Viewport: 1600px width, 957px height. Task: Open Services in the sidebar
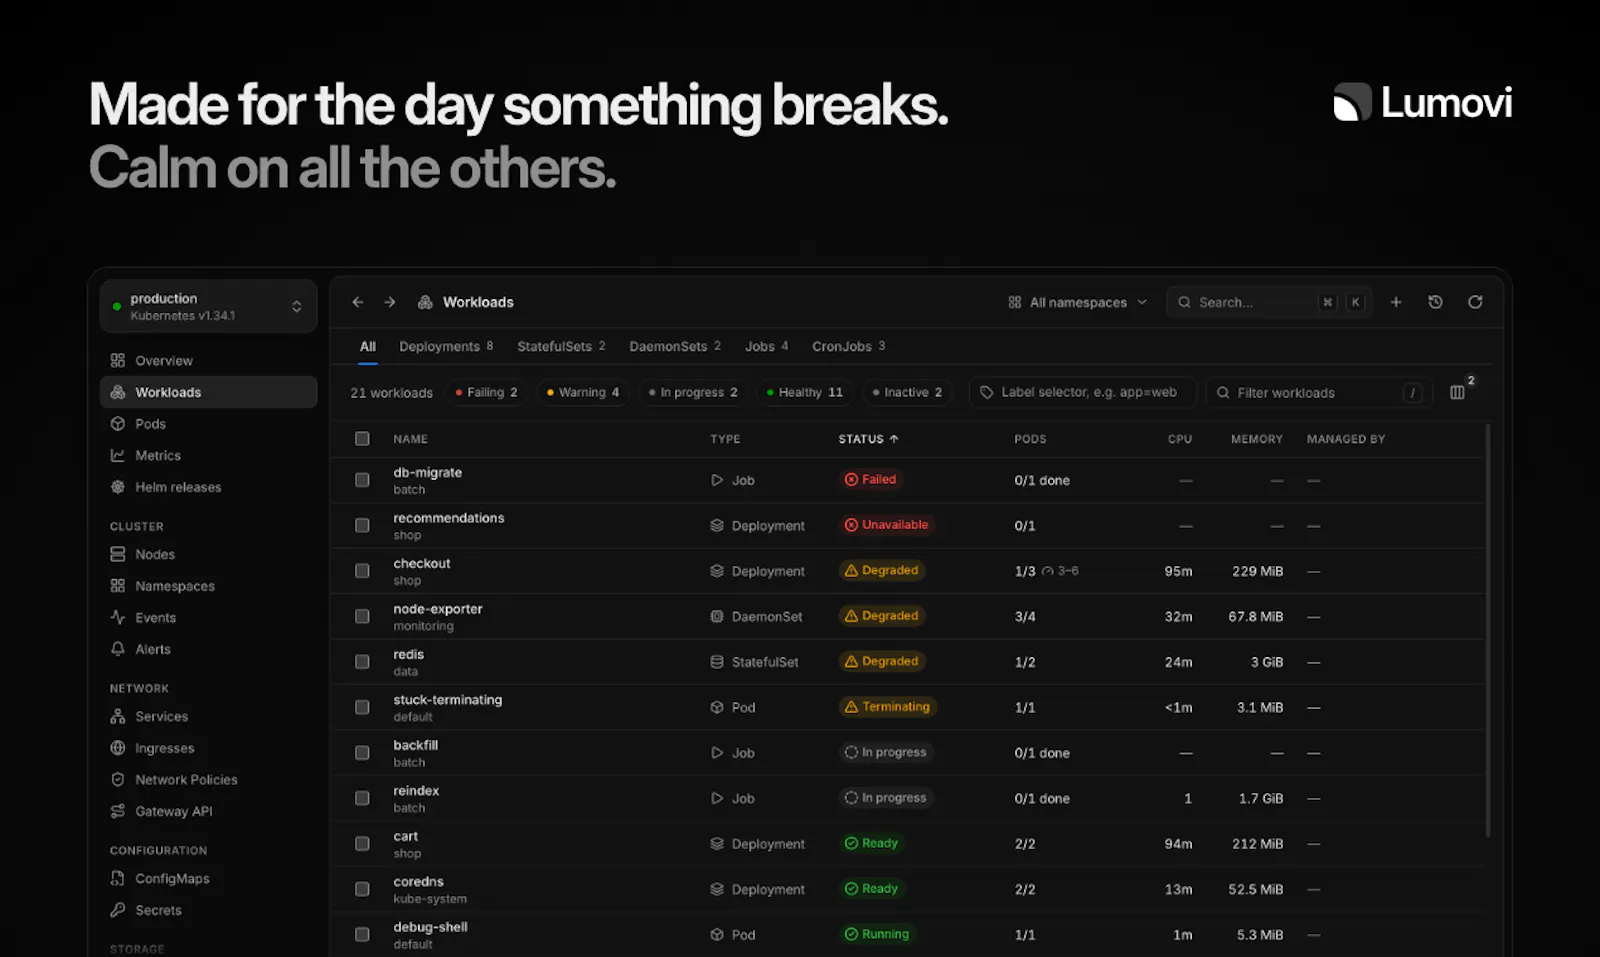[x=208, y=716]
